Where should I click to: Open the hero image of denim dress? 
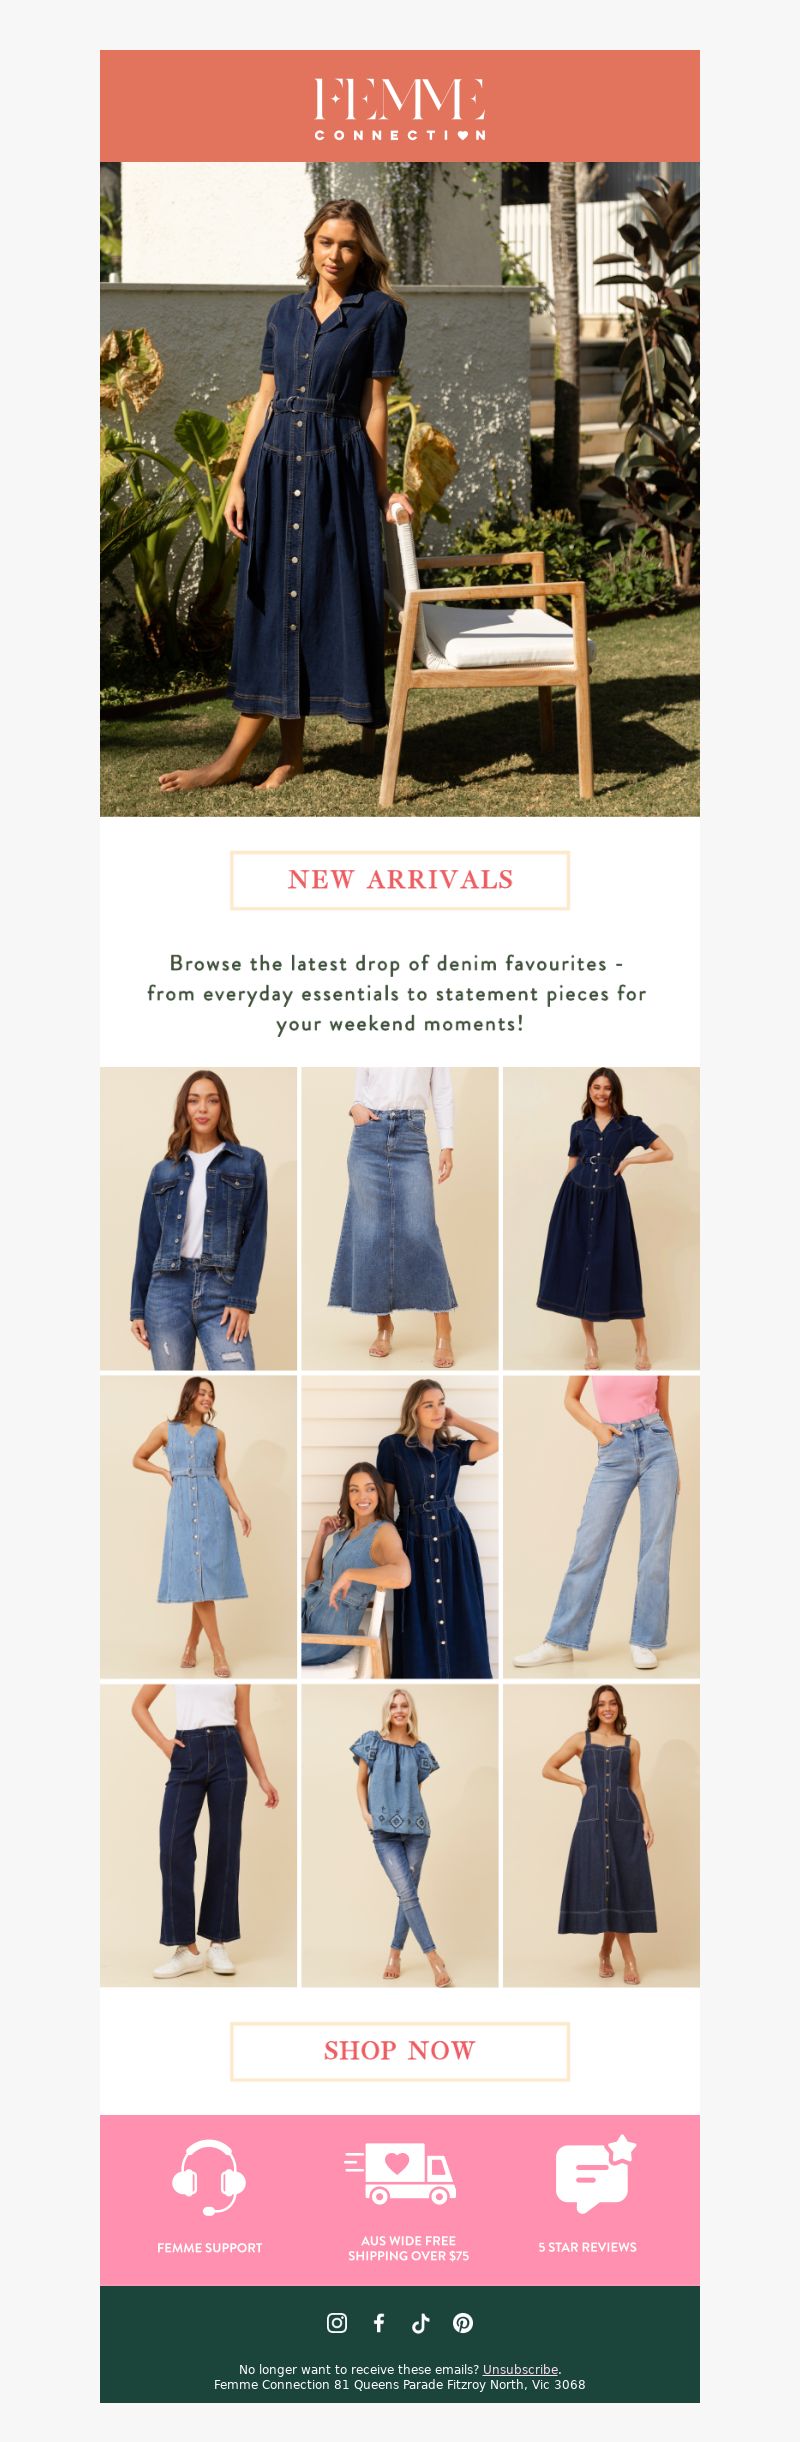point(400,489)
